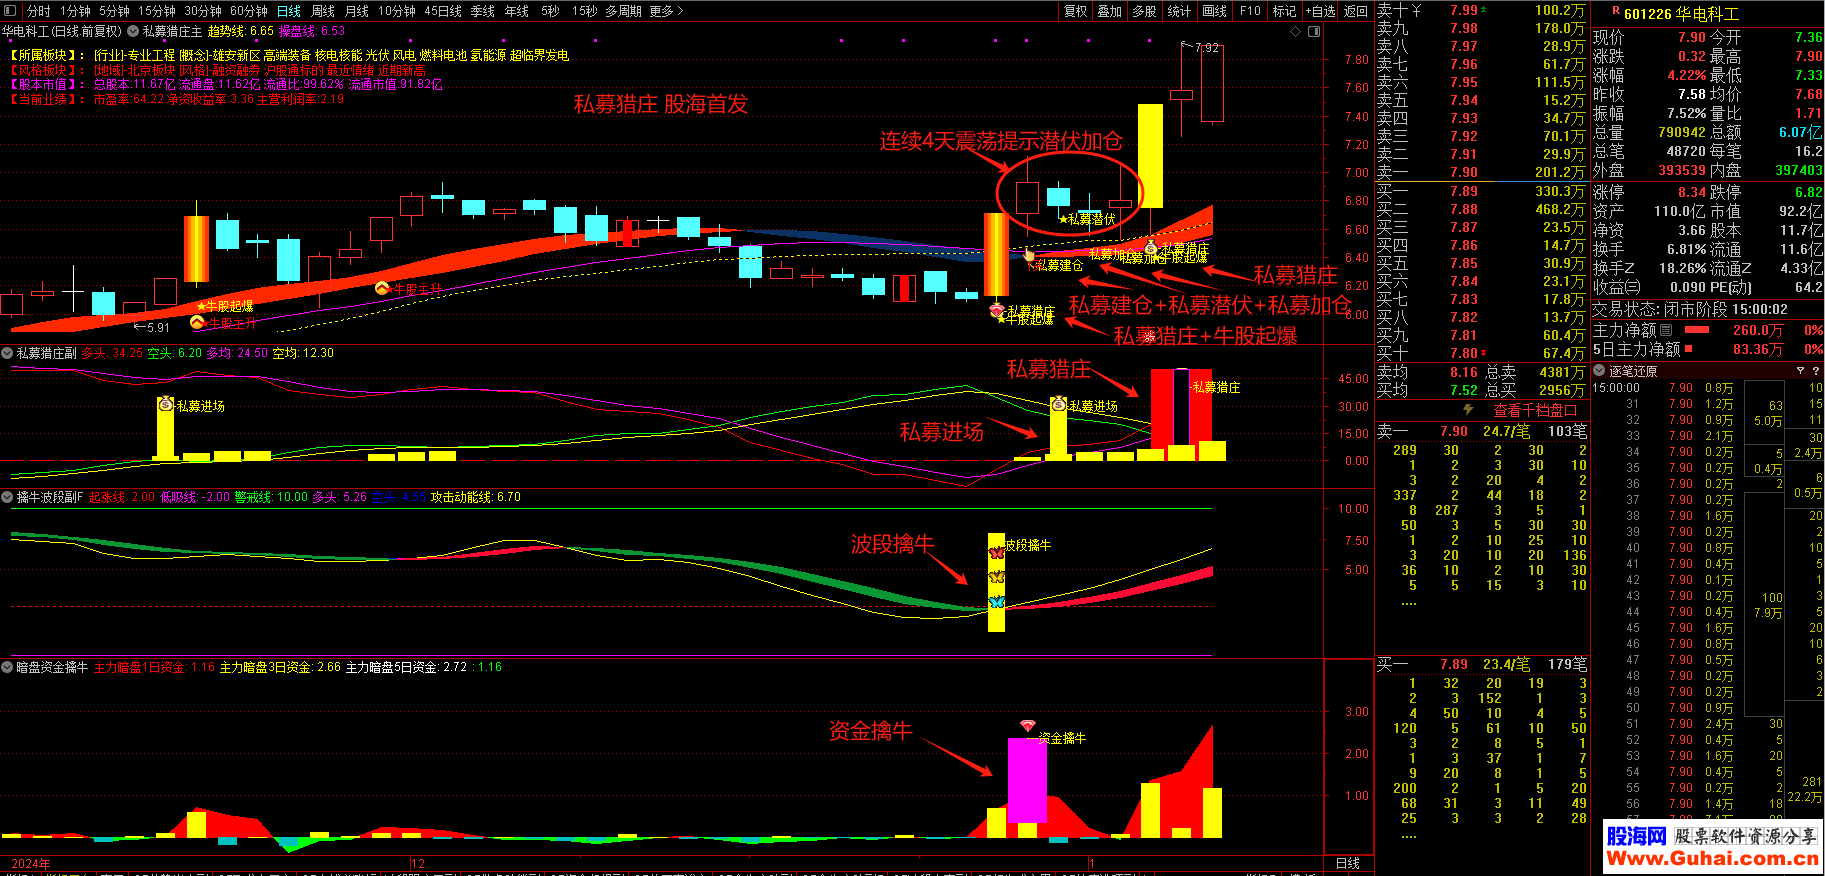Click the magenta 资金擒牛 bar in bottom chart

(1027, 780)
